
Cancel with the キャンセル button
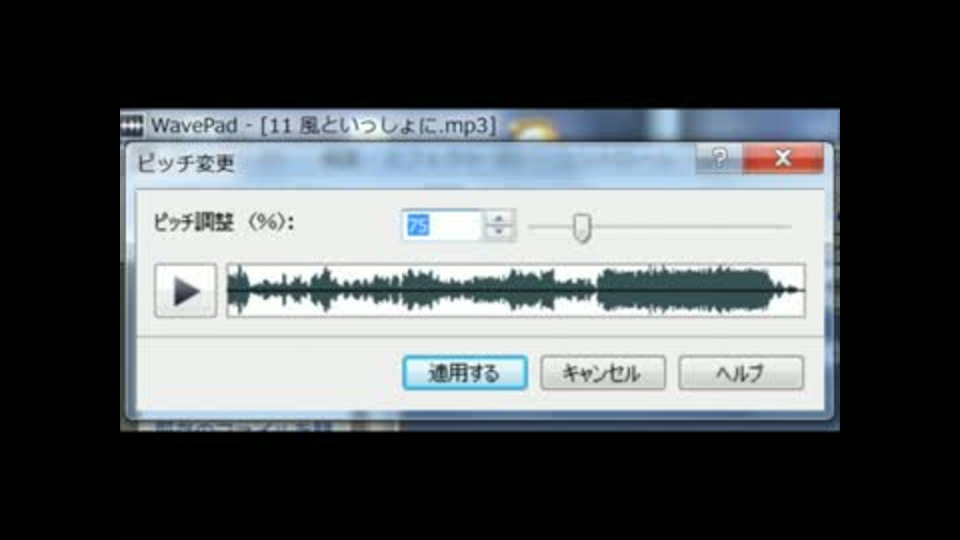click(x=602, y=372)
